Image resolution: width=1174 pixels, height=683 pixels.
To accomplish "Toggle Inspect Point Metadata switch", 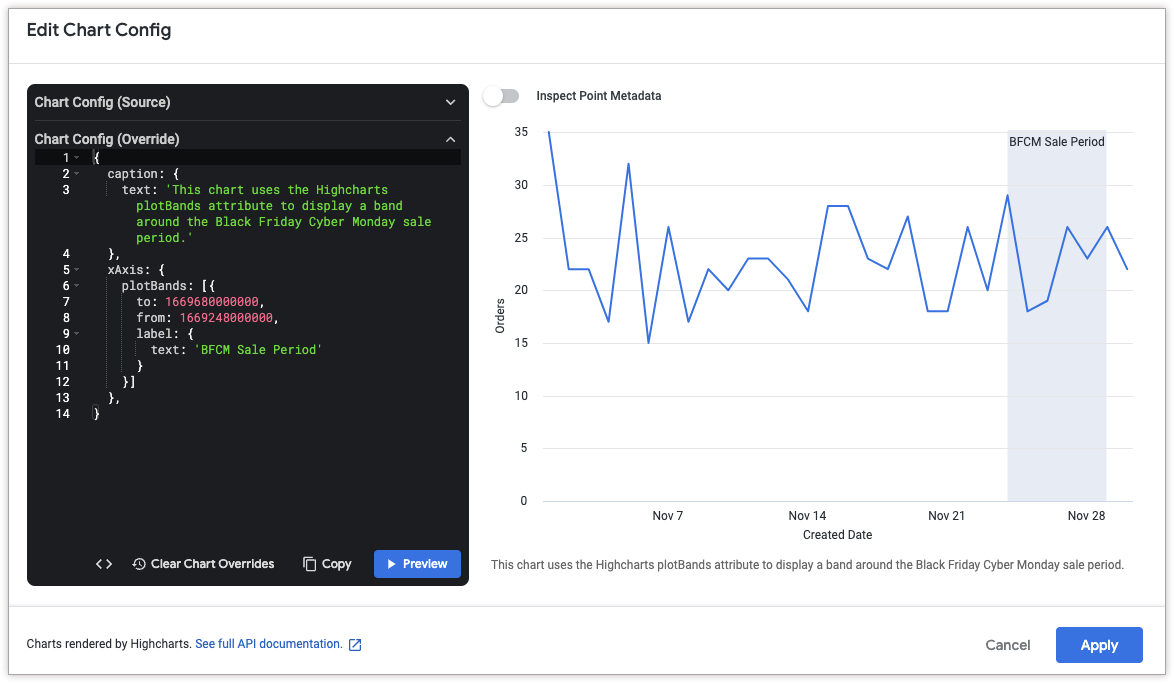I will (x=501, y=96).
